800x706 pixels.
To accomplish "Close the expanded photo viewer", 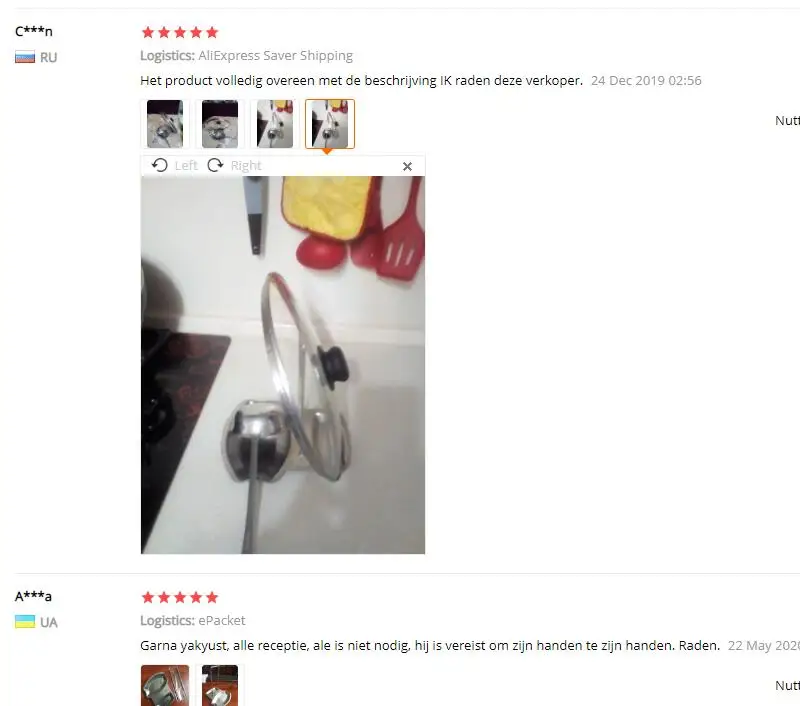I will pos(407,166).
